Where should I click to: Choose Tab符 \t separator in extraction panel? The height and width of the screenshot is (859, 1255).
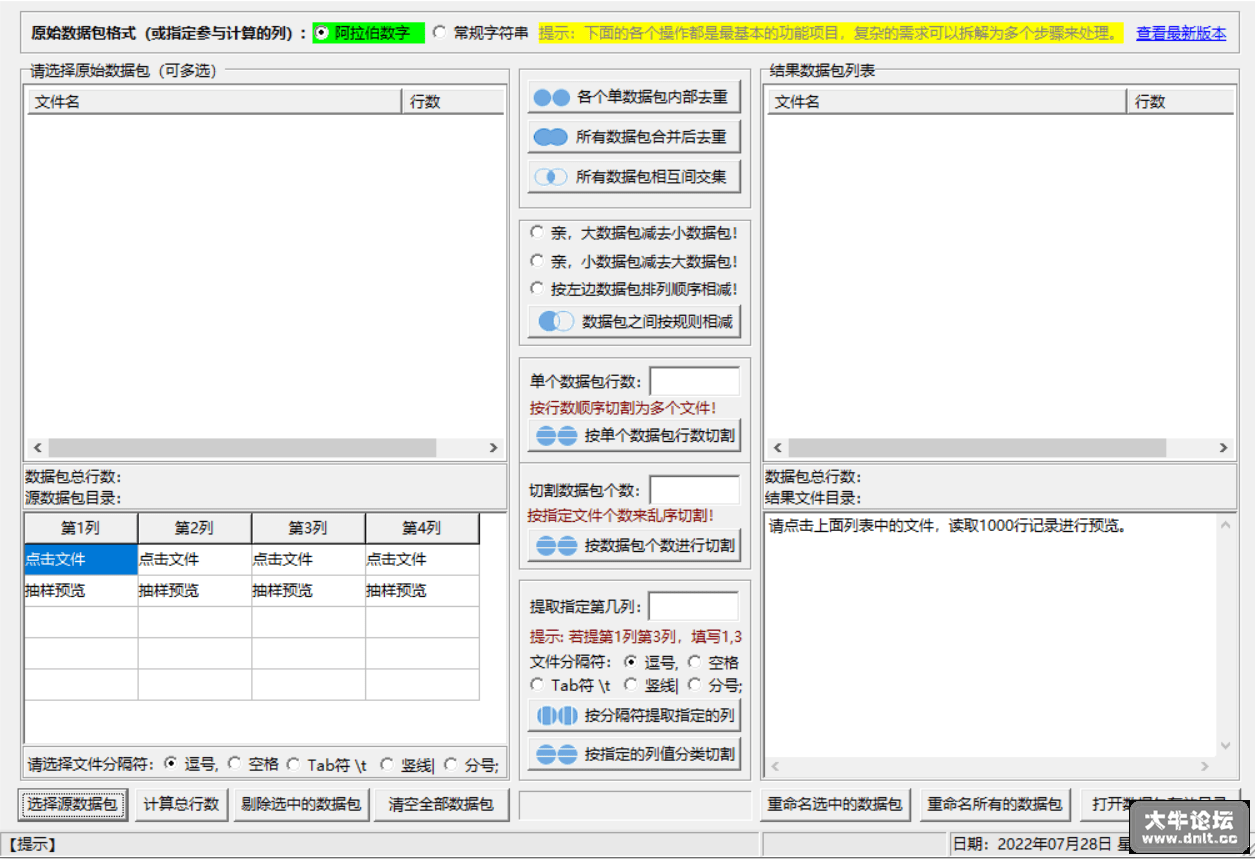(x=570, y=685)
